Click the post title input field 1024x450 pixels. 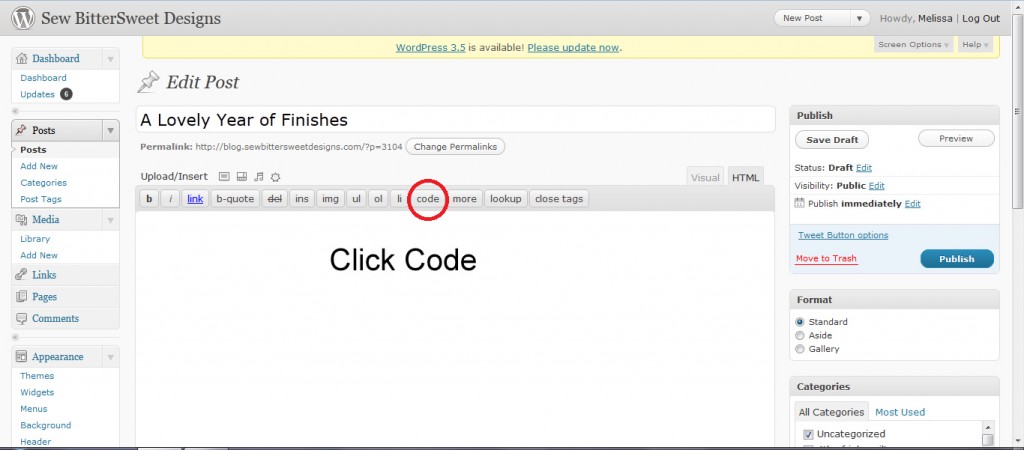pyautogui.click(x=455, y=120)
